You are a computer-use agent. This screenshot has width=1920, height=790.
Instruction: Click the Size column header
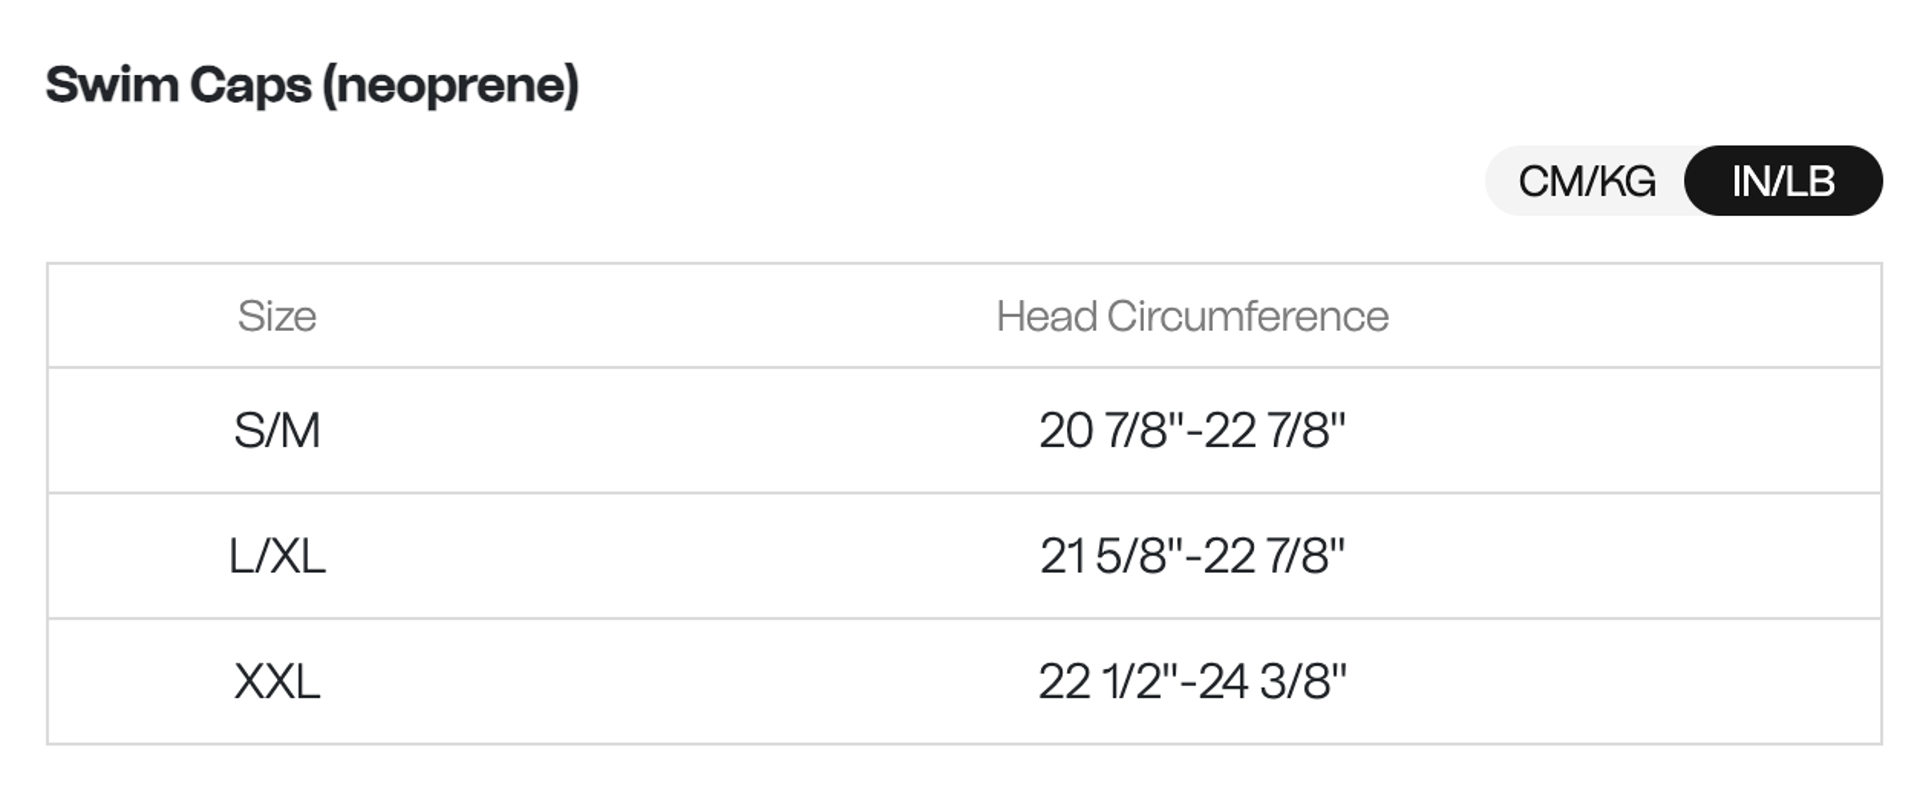[277, 316]
